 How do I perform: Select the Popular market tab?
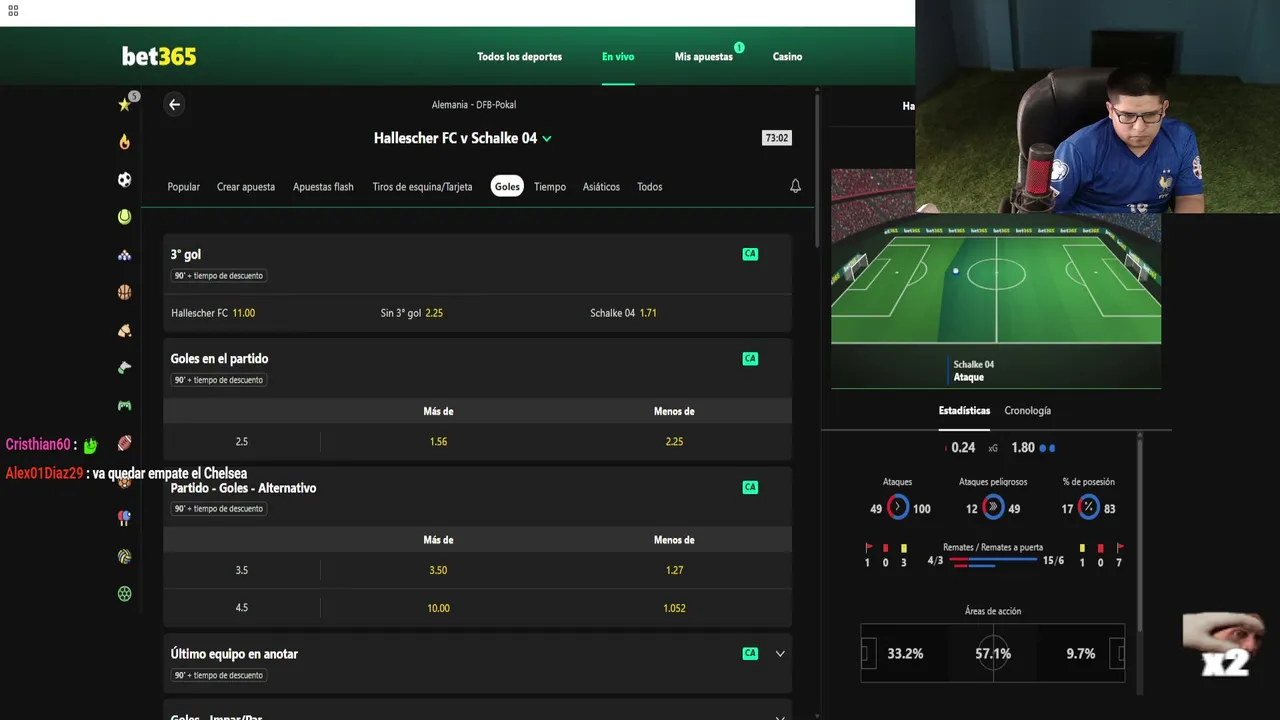pyautogui.click(x=183, y=187)
